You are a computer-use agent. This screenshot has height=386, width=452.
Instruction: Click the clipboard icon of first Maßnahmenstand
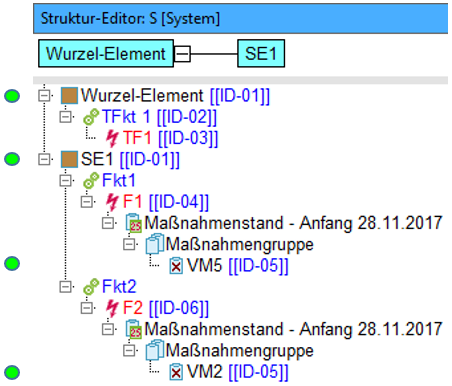(134, 223)
